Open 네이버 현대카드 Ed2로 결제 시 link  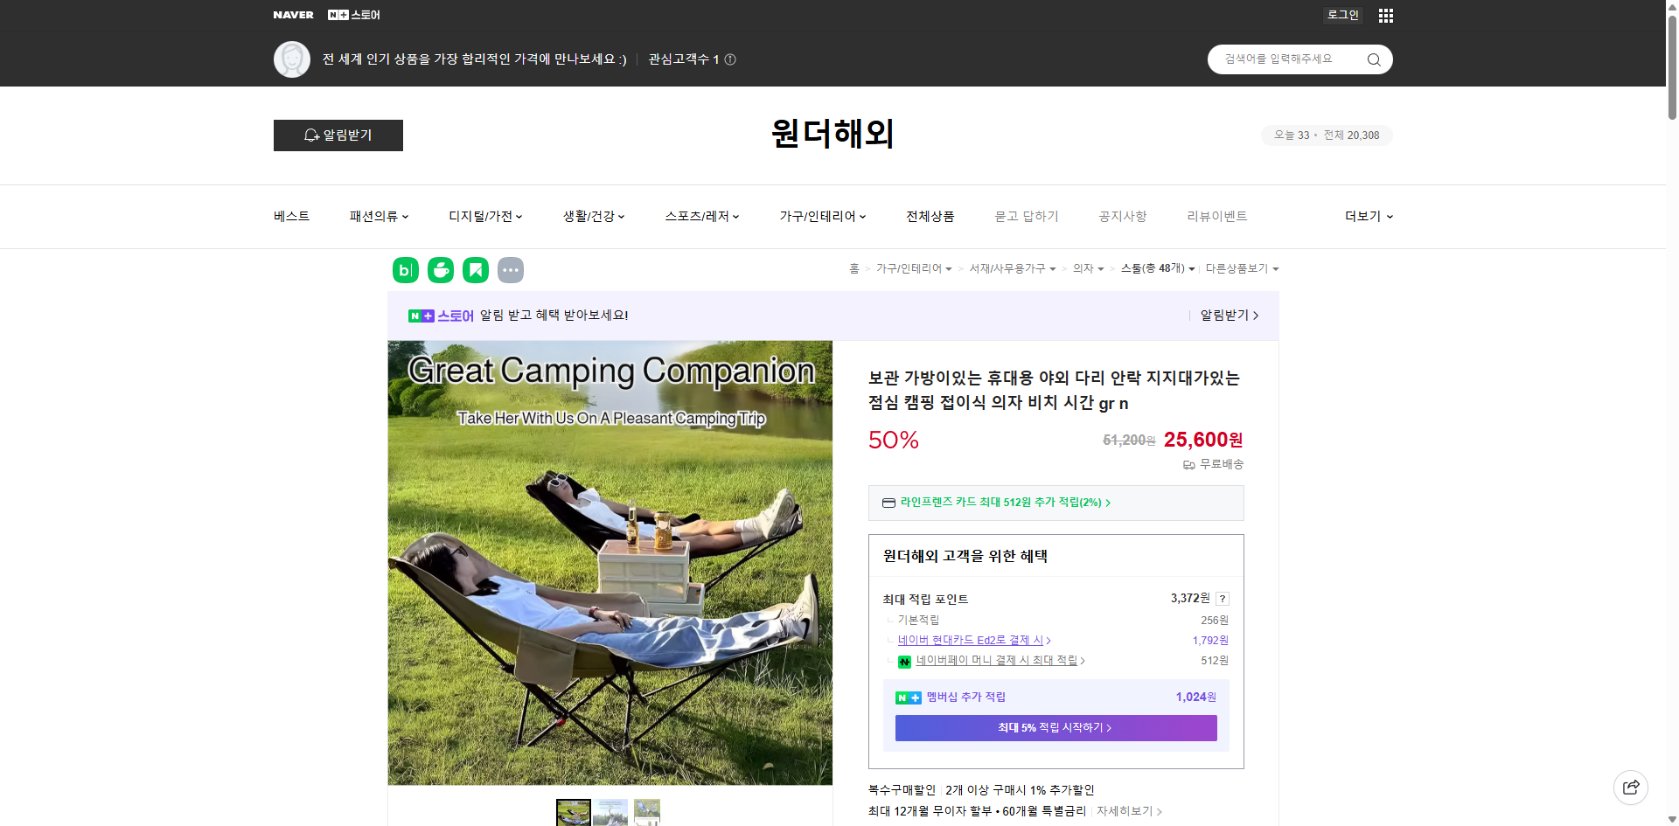[974, 640]
